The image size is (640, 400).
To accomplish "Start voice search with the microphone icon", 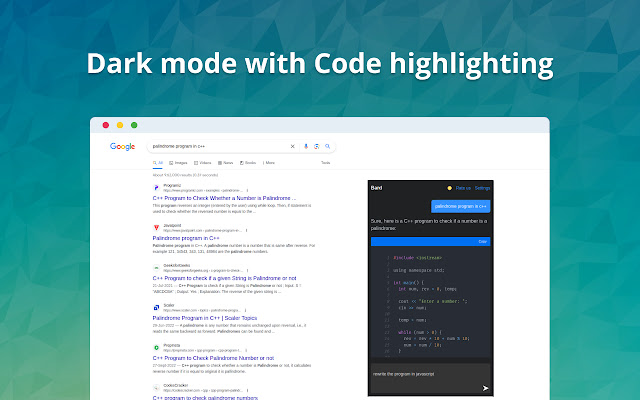I will [x=306, y=146].
